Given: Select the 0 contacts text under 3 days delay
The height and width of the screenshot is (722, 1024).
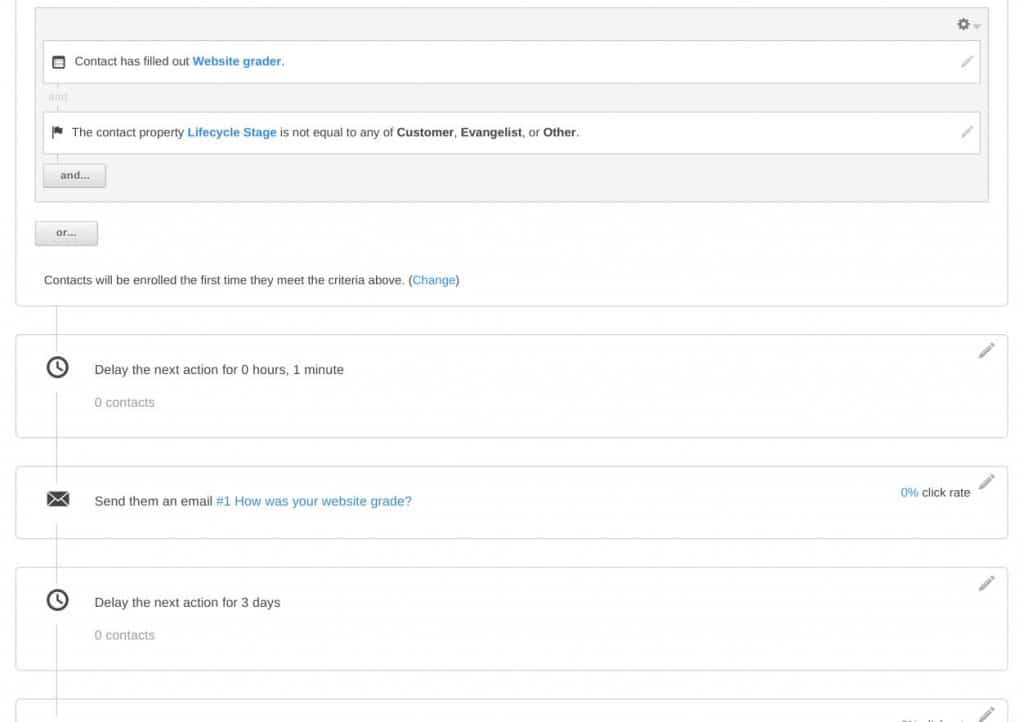Looking at the screenshot, I should pyautogui.click(x=124, y=636).
